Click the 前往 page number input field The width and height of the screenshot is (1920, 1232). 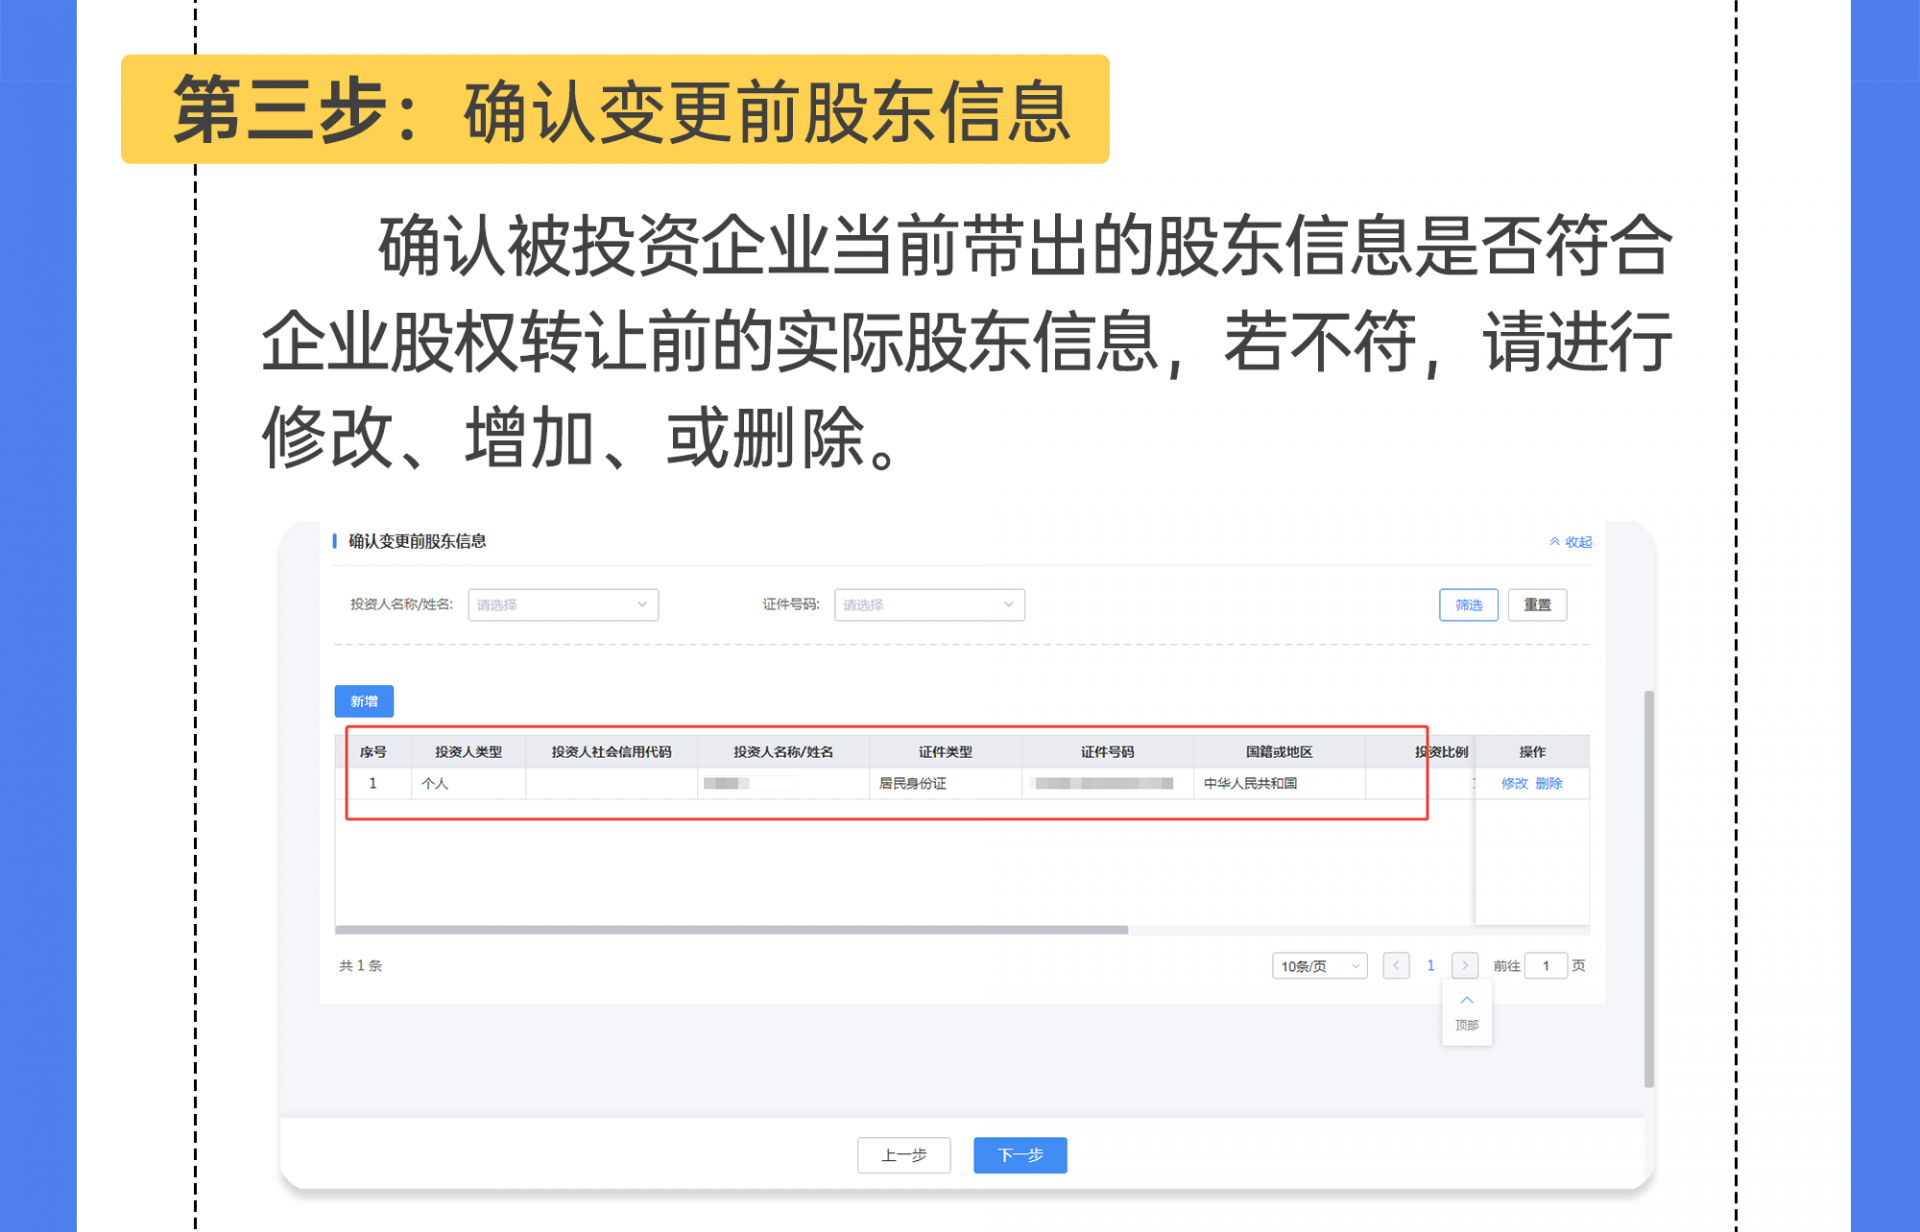[x=1546, y=966]
